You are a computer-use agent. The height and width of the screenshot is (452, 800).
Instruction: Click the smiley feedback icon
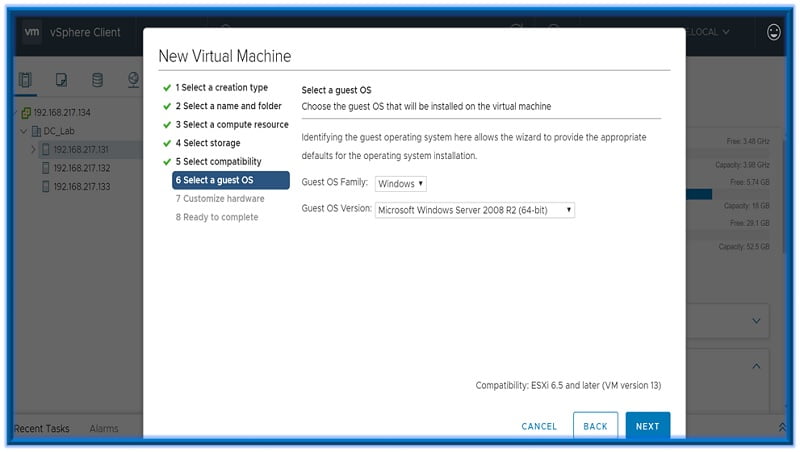(x=773, y=32)
